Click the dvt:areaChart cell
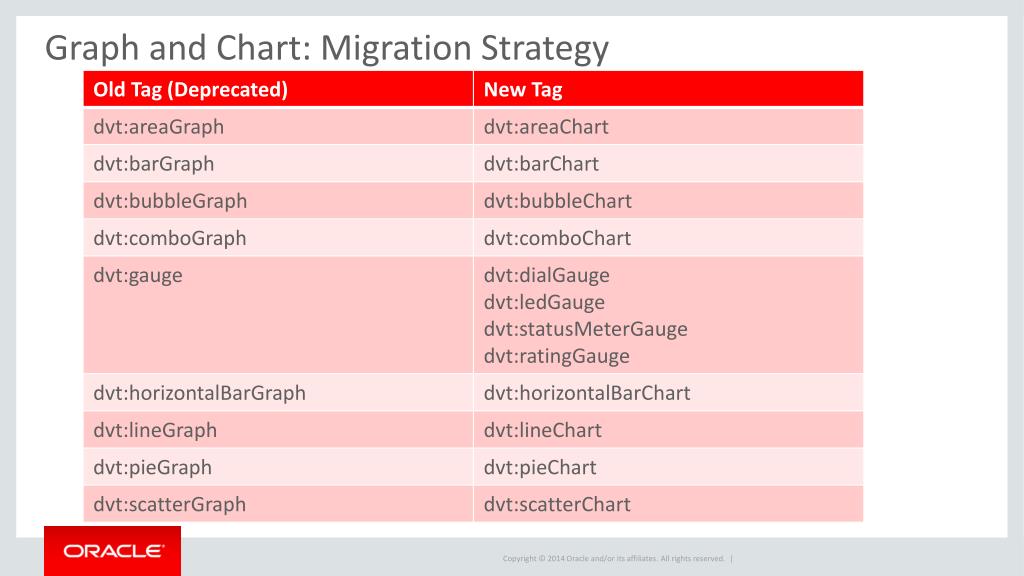Image resolution: width=1024 pixels, height=576 pixels. click(668, 126)
